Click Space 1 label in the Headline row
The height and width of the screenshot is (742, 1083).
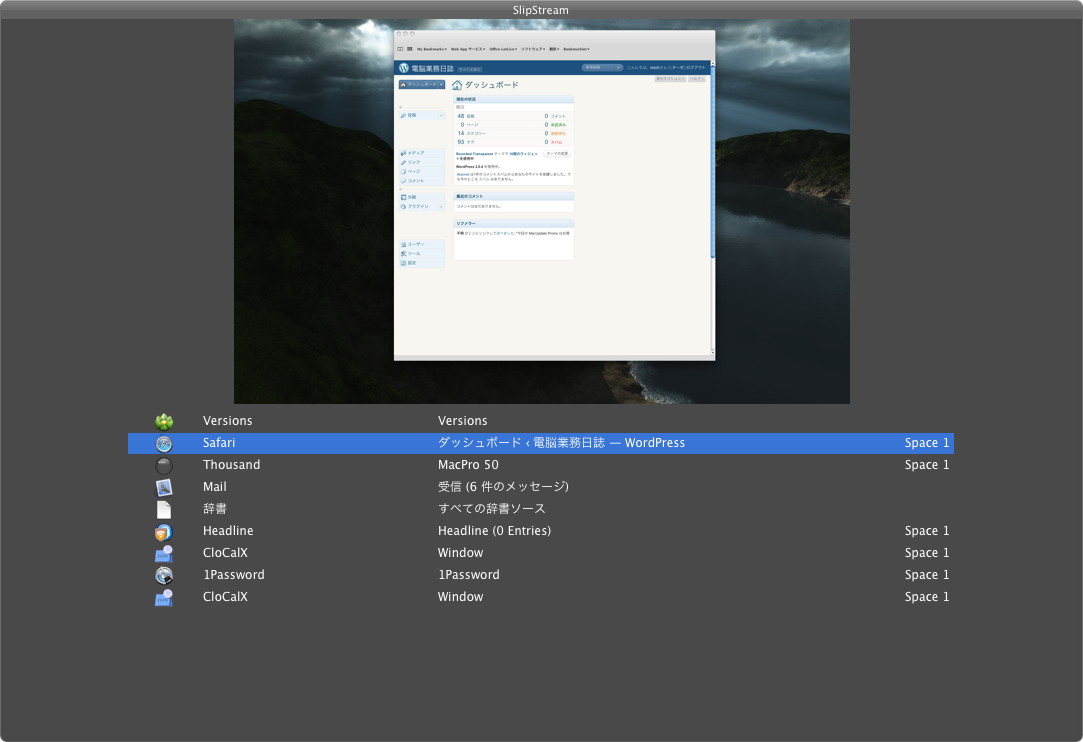pos(927,531)
